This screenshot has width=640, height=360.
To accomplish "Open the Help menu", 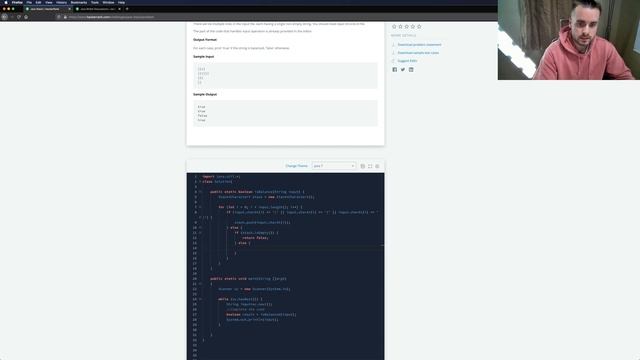I will (122, 2).
